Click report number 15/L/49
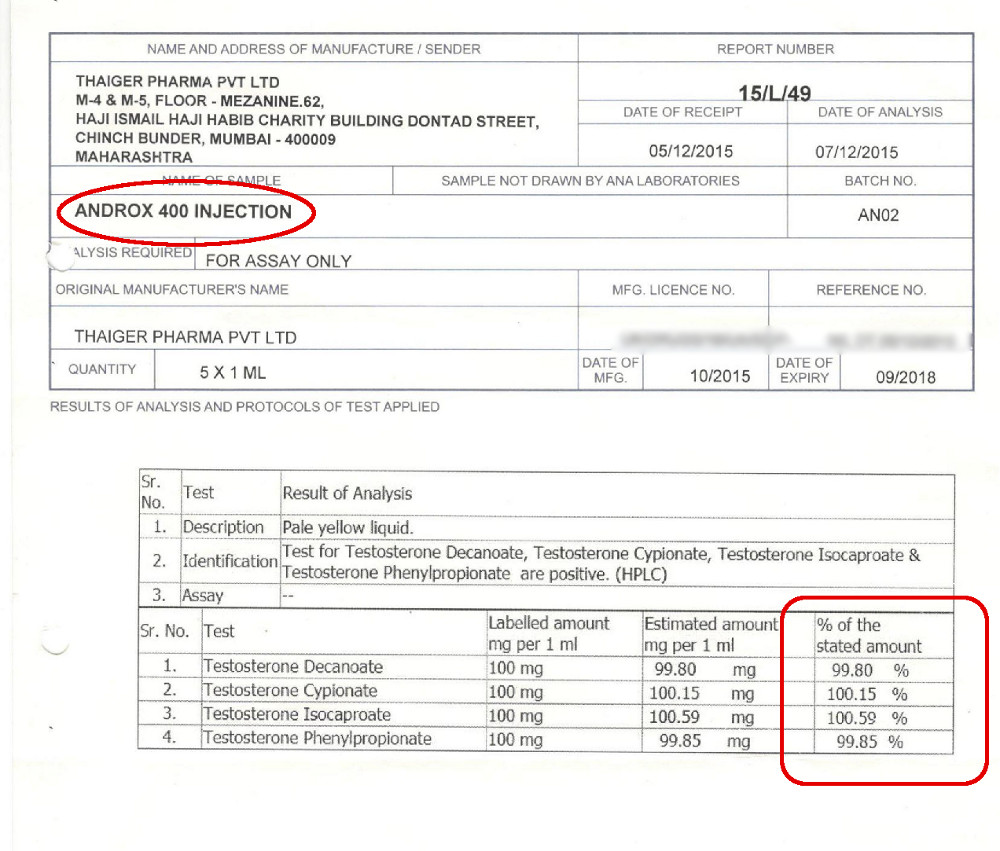This screenshot has height=851, width=1000. [774, 93]
